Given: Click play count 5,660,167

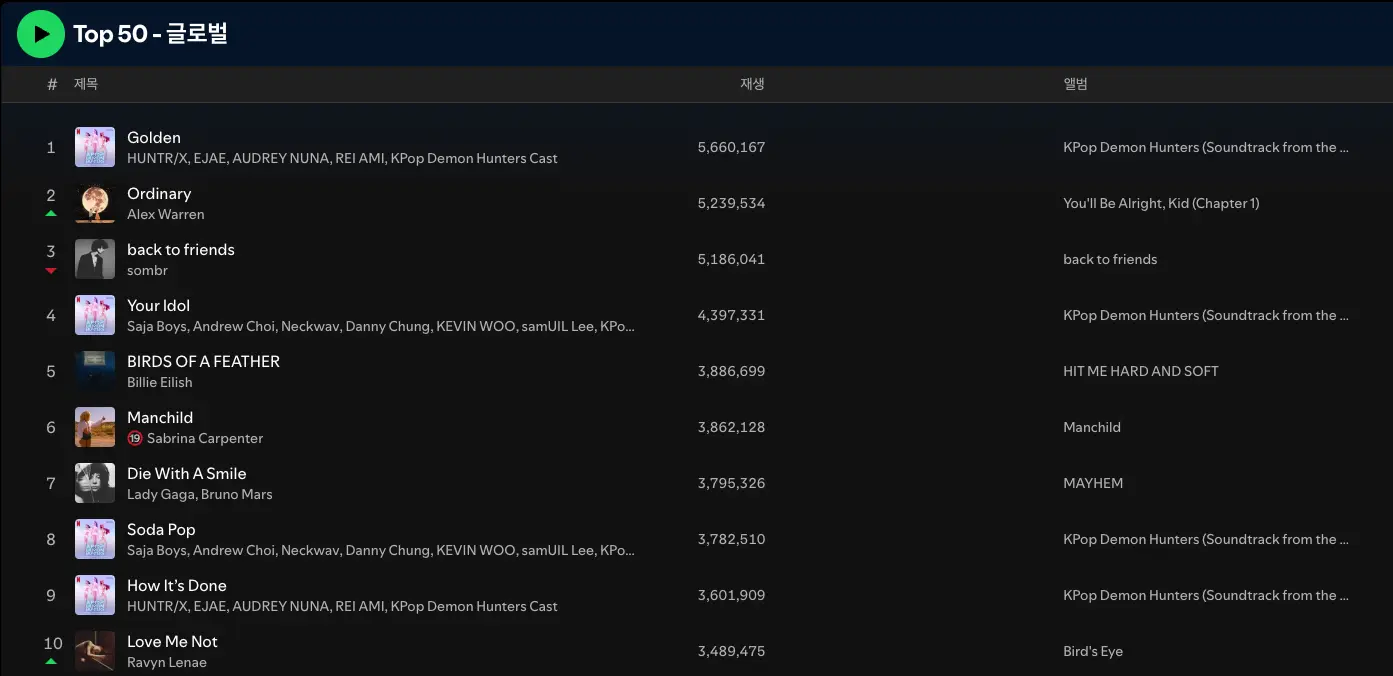Looking at the screenshot, I should coord(731,147).
